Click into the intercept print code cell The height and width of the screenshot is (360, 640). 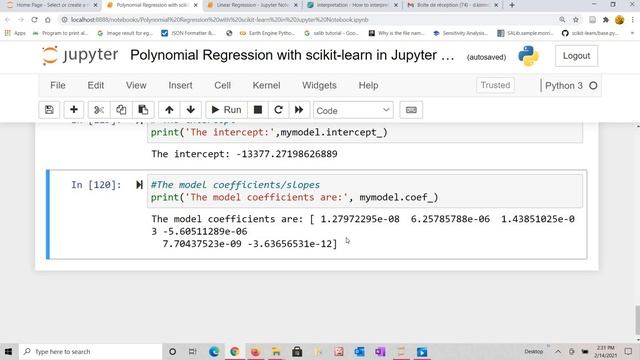[x=364, y=132]
